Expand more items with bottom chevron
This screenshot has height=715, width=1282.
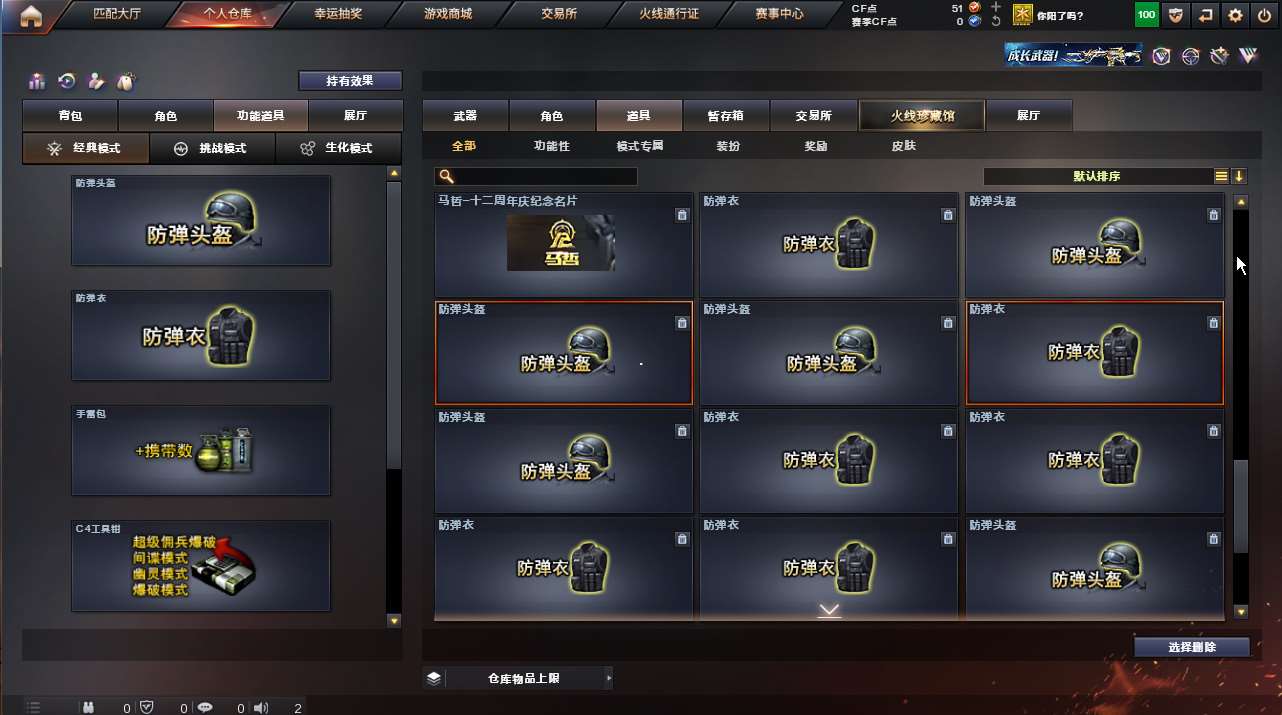coord(829,610)
